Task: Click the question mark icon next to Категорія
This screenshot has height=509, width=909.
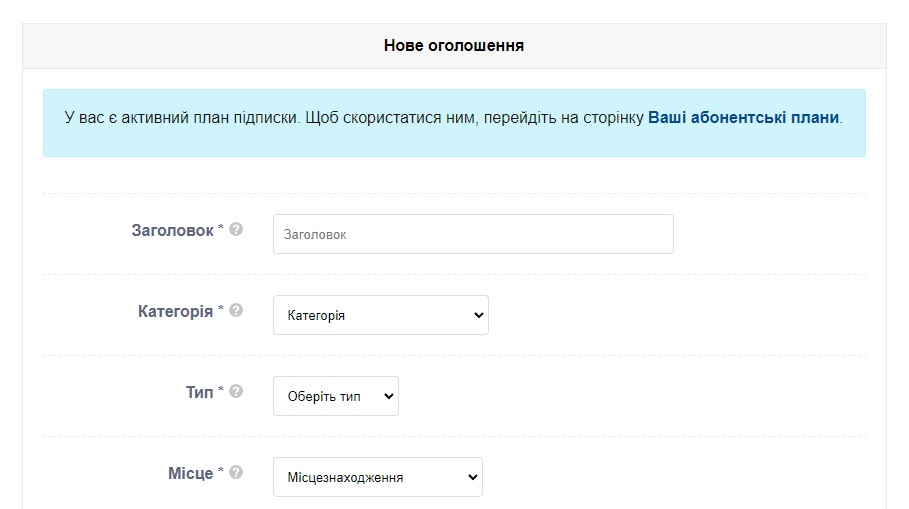Action: [x=236, y=311]
